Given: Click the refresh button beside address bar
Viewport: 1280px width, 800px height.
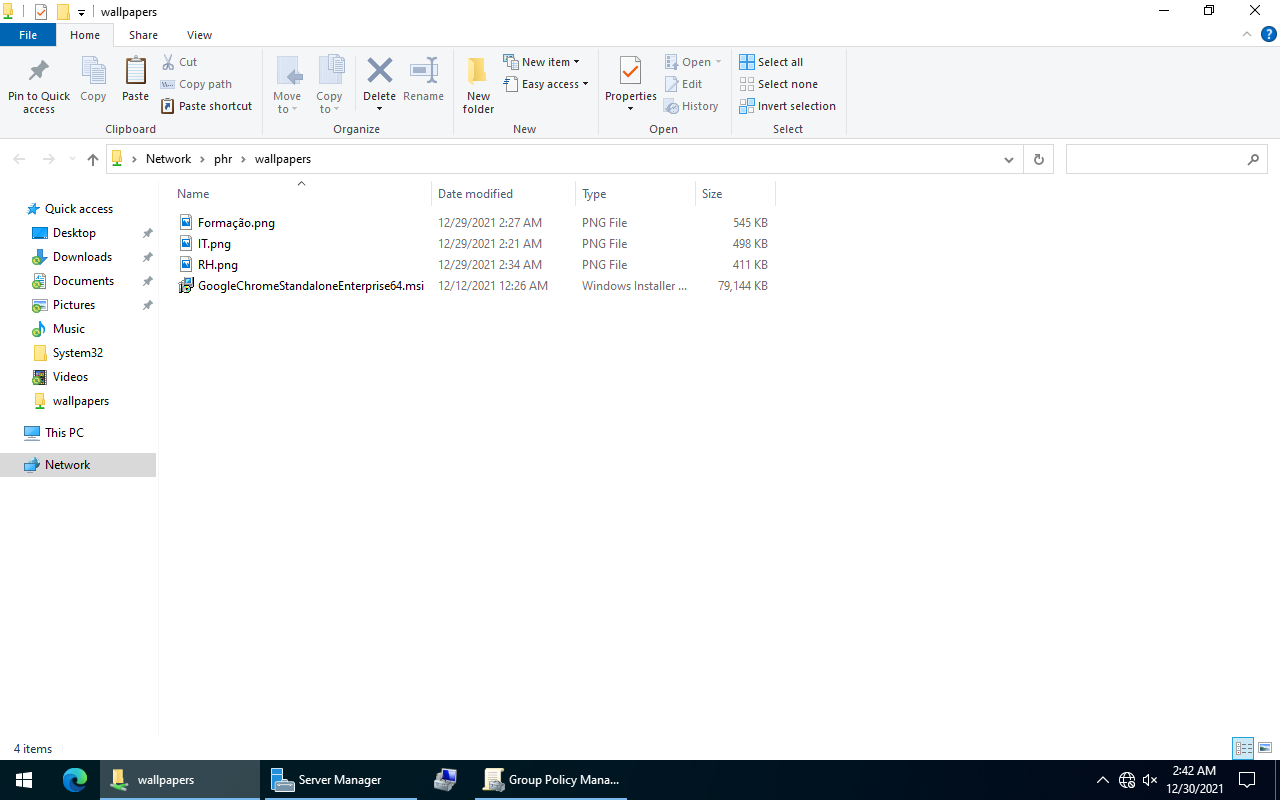Looking at the screenshot, I should click(1038, 159).
